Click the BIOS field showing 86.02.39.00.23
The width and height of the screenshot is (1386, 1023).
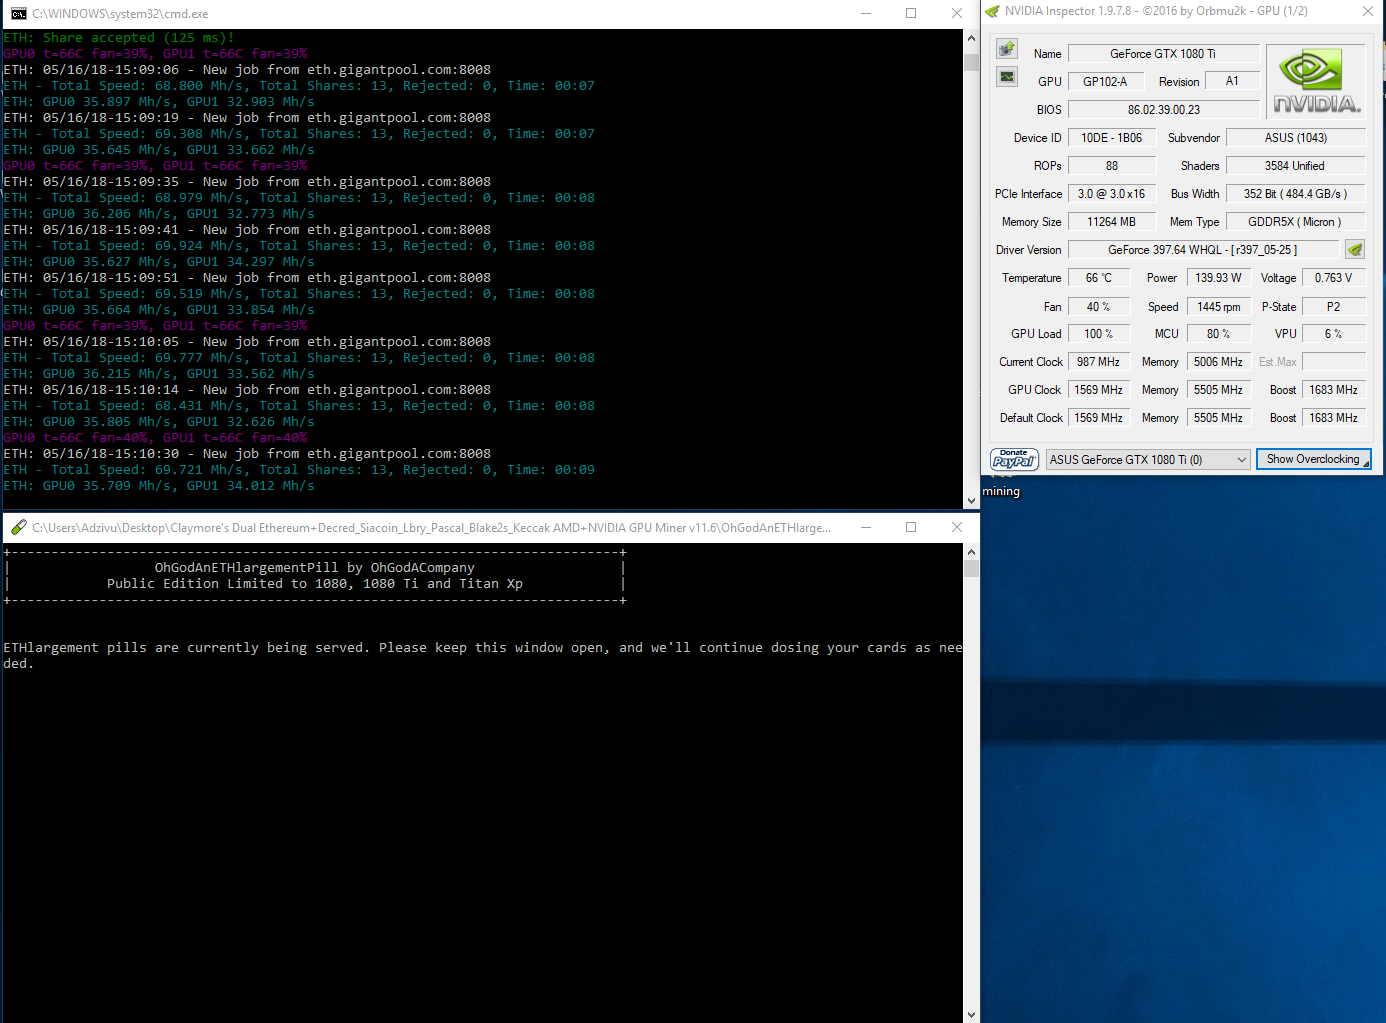click(1163, 110)
